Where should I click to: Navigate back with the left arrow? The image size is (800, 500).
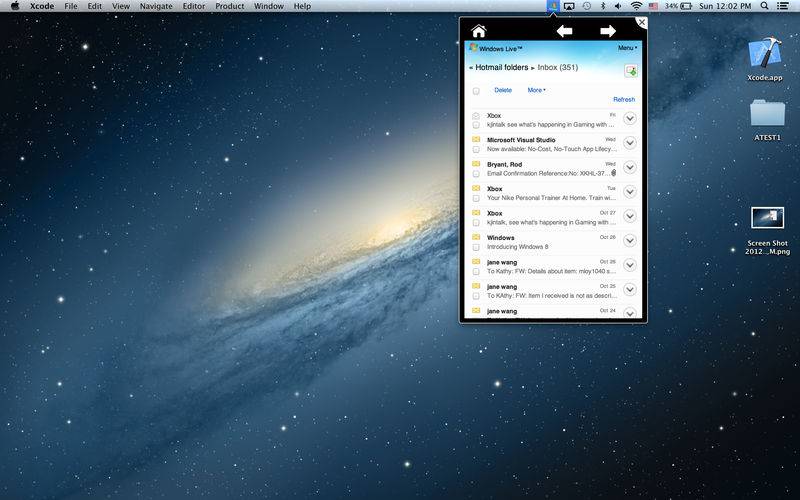564,31
